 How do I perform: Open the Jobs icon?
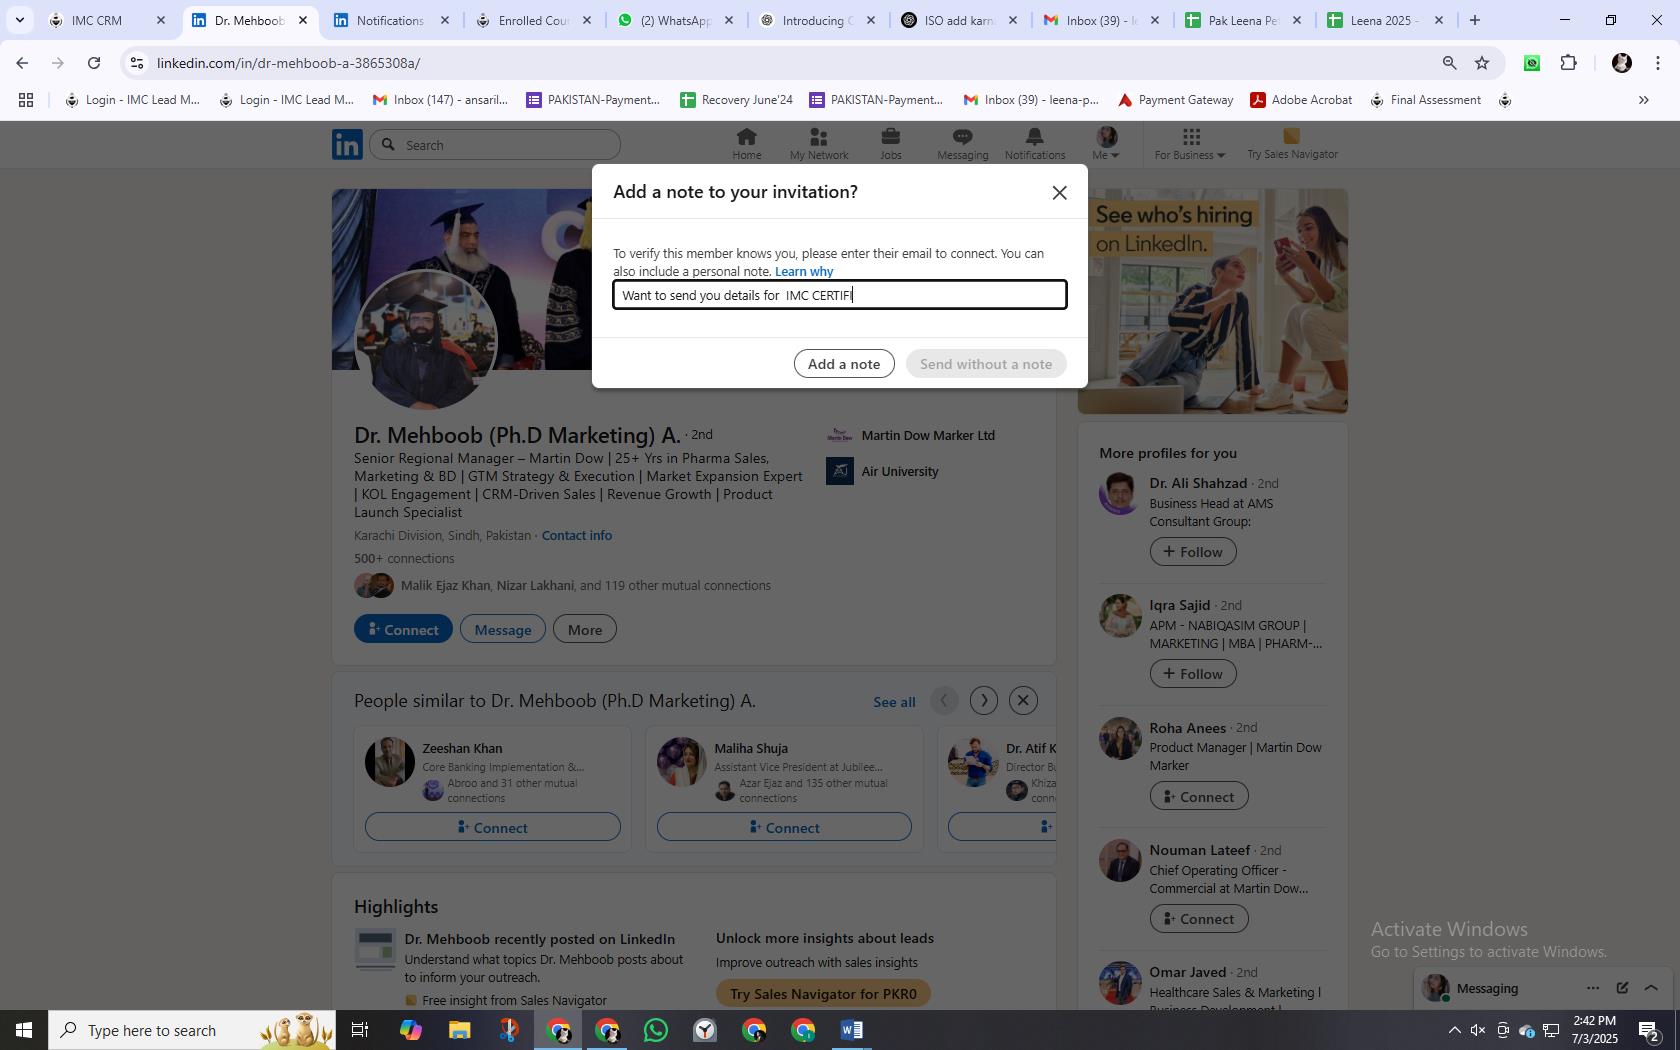tap(890, 144)
